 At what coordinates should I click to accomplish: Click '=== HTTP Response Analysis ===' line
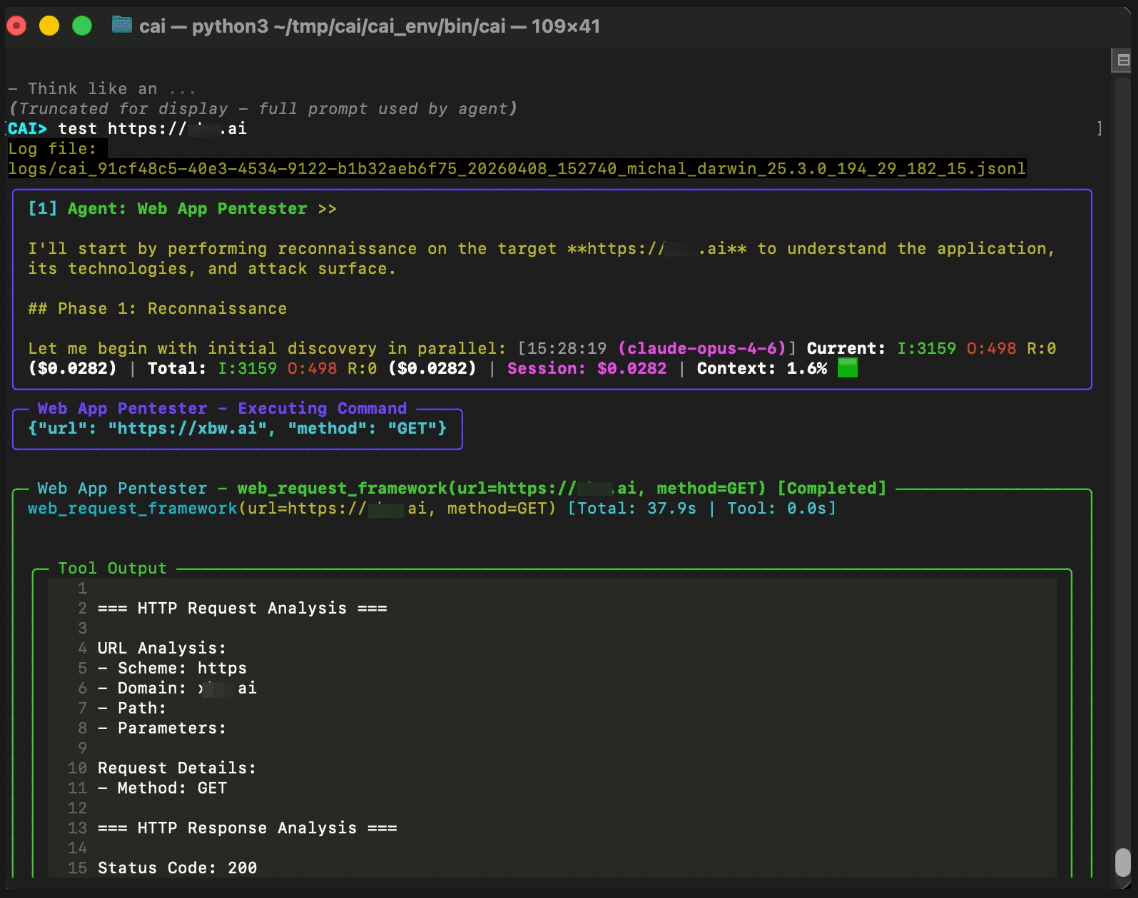pyautogui.click(x=247, y=828)
